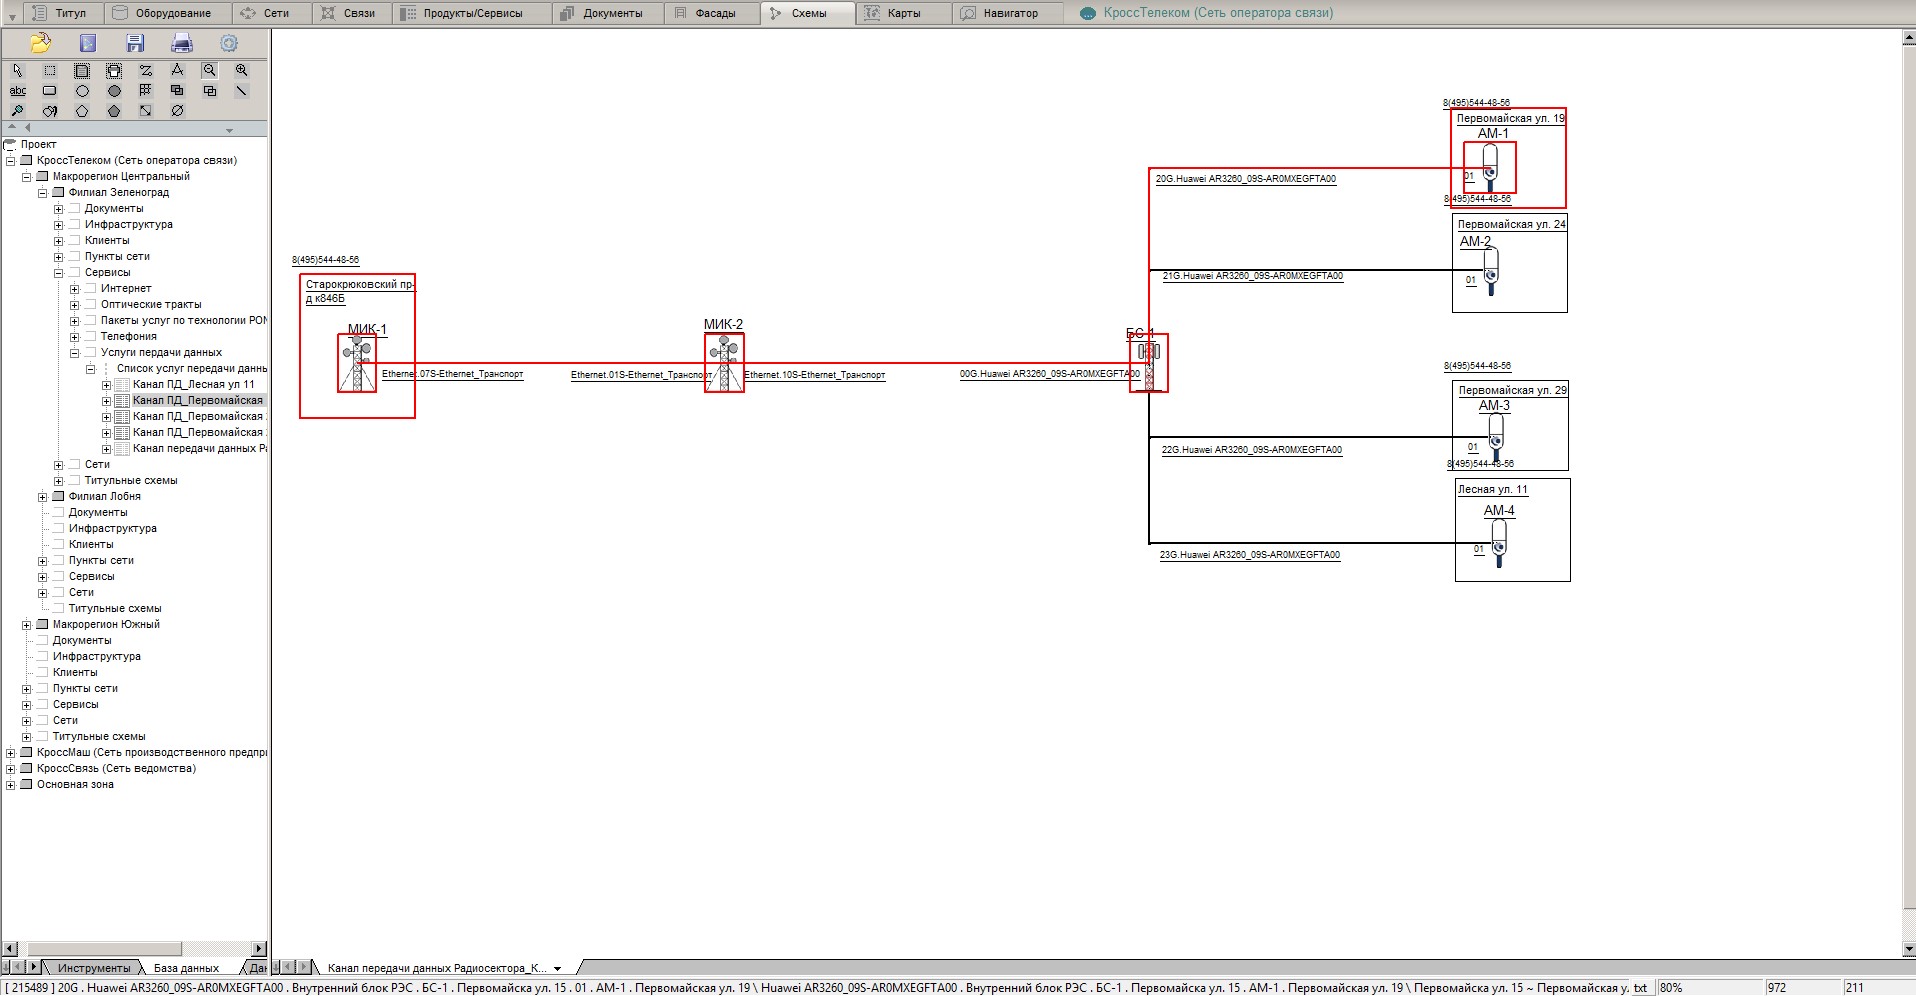Expand the Интернет tree node
The height and width of the screenshot is (996, 1916).
coord(75,289)
